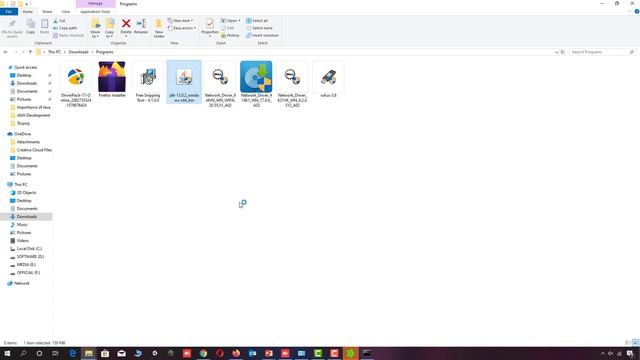Select Music under This PC
The width and height of the screenshot is (640, 360).
click(x=22, y=224)
